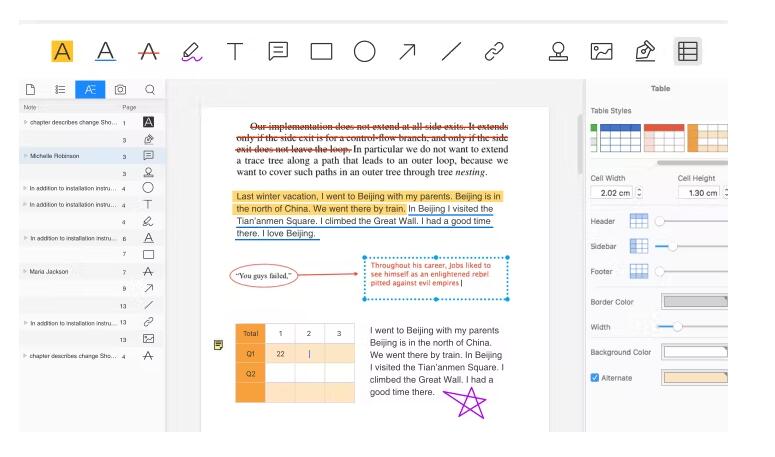
Task: Select the Line tool
Action: [451, 51]
